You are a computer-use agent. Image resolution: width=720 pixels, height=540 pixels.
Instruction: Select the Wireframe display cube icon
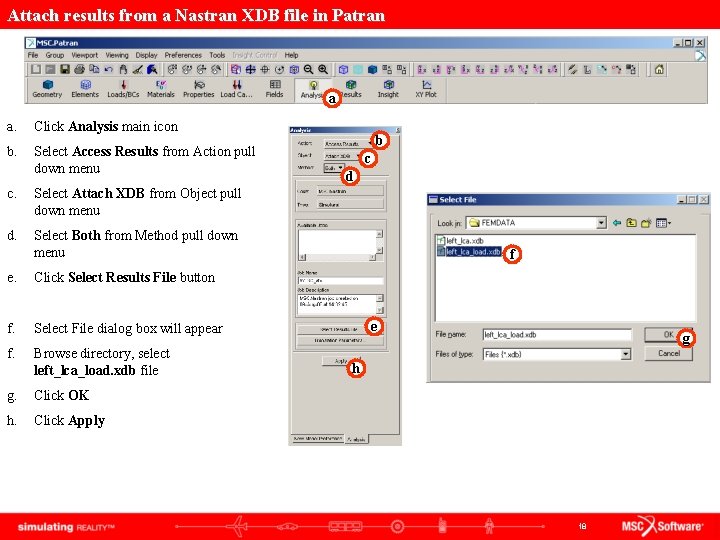point(343,69)
